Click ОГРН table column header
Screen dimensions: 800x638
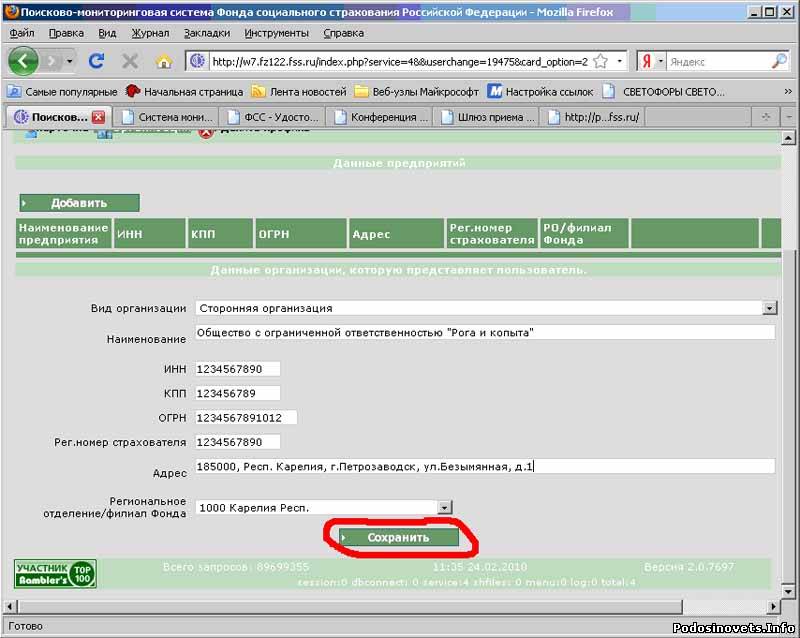click(301, 234)
